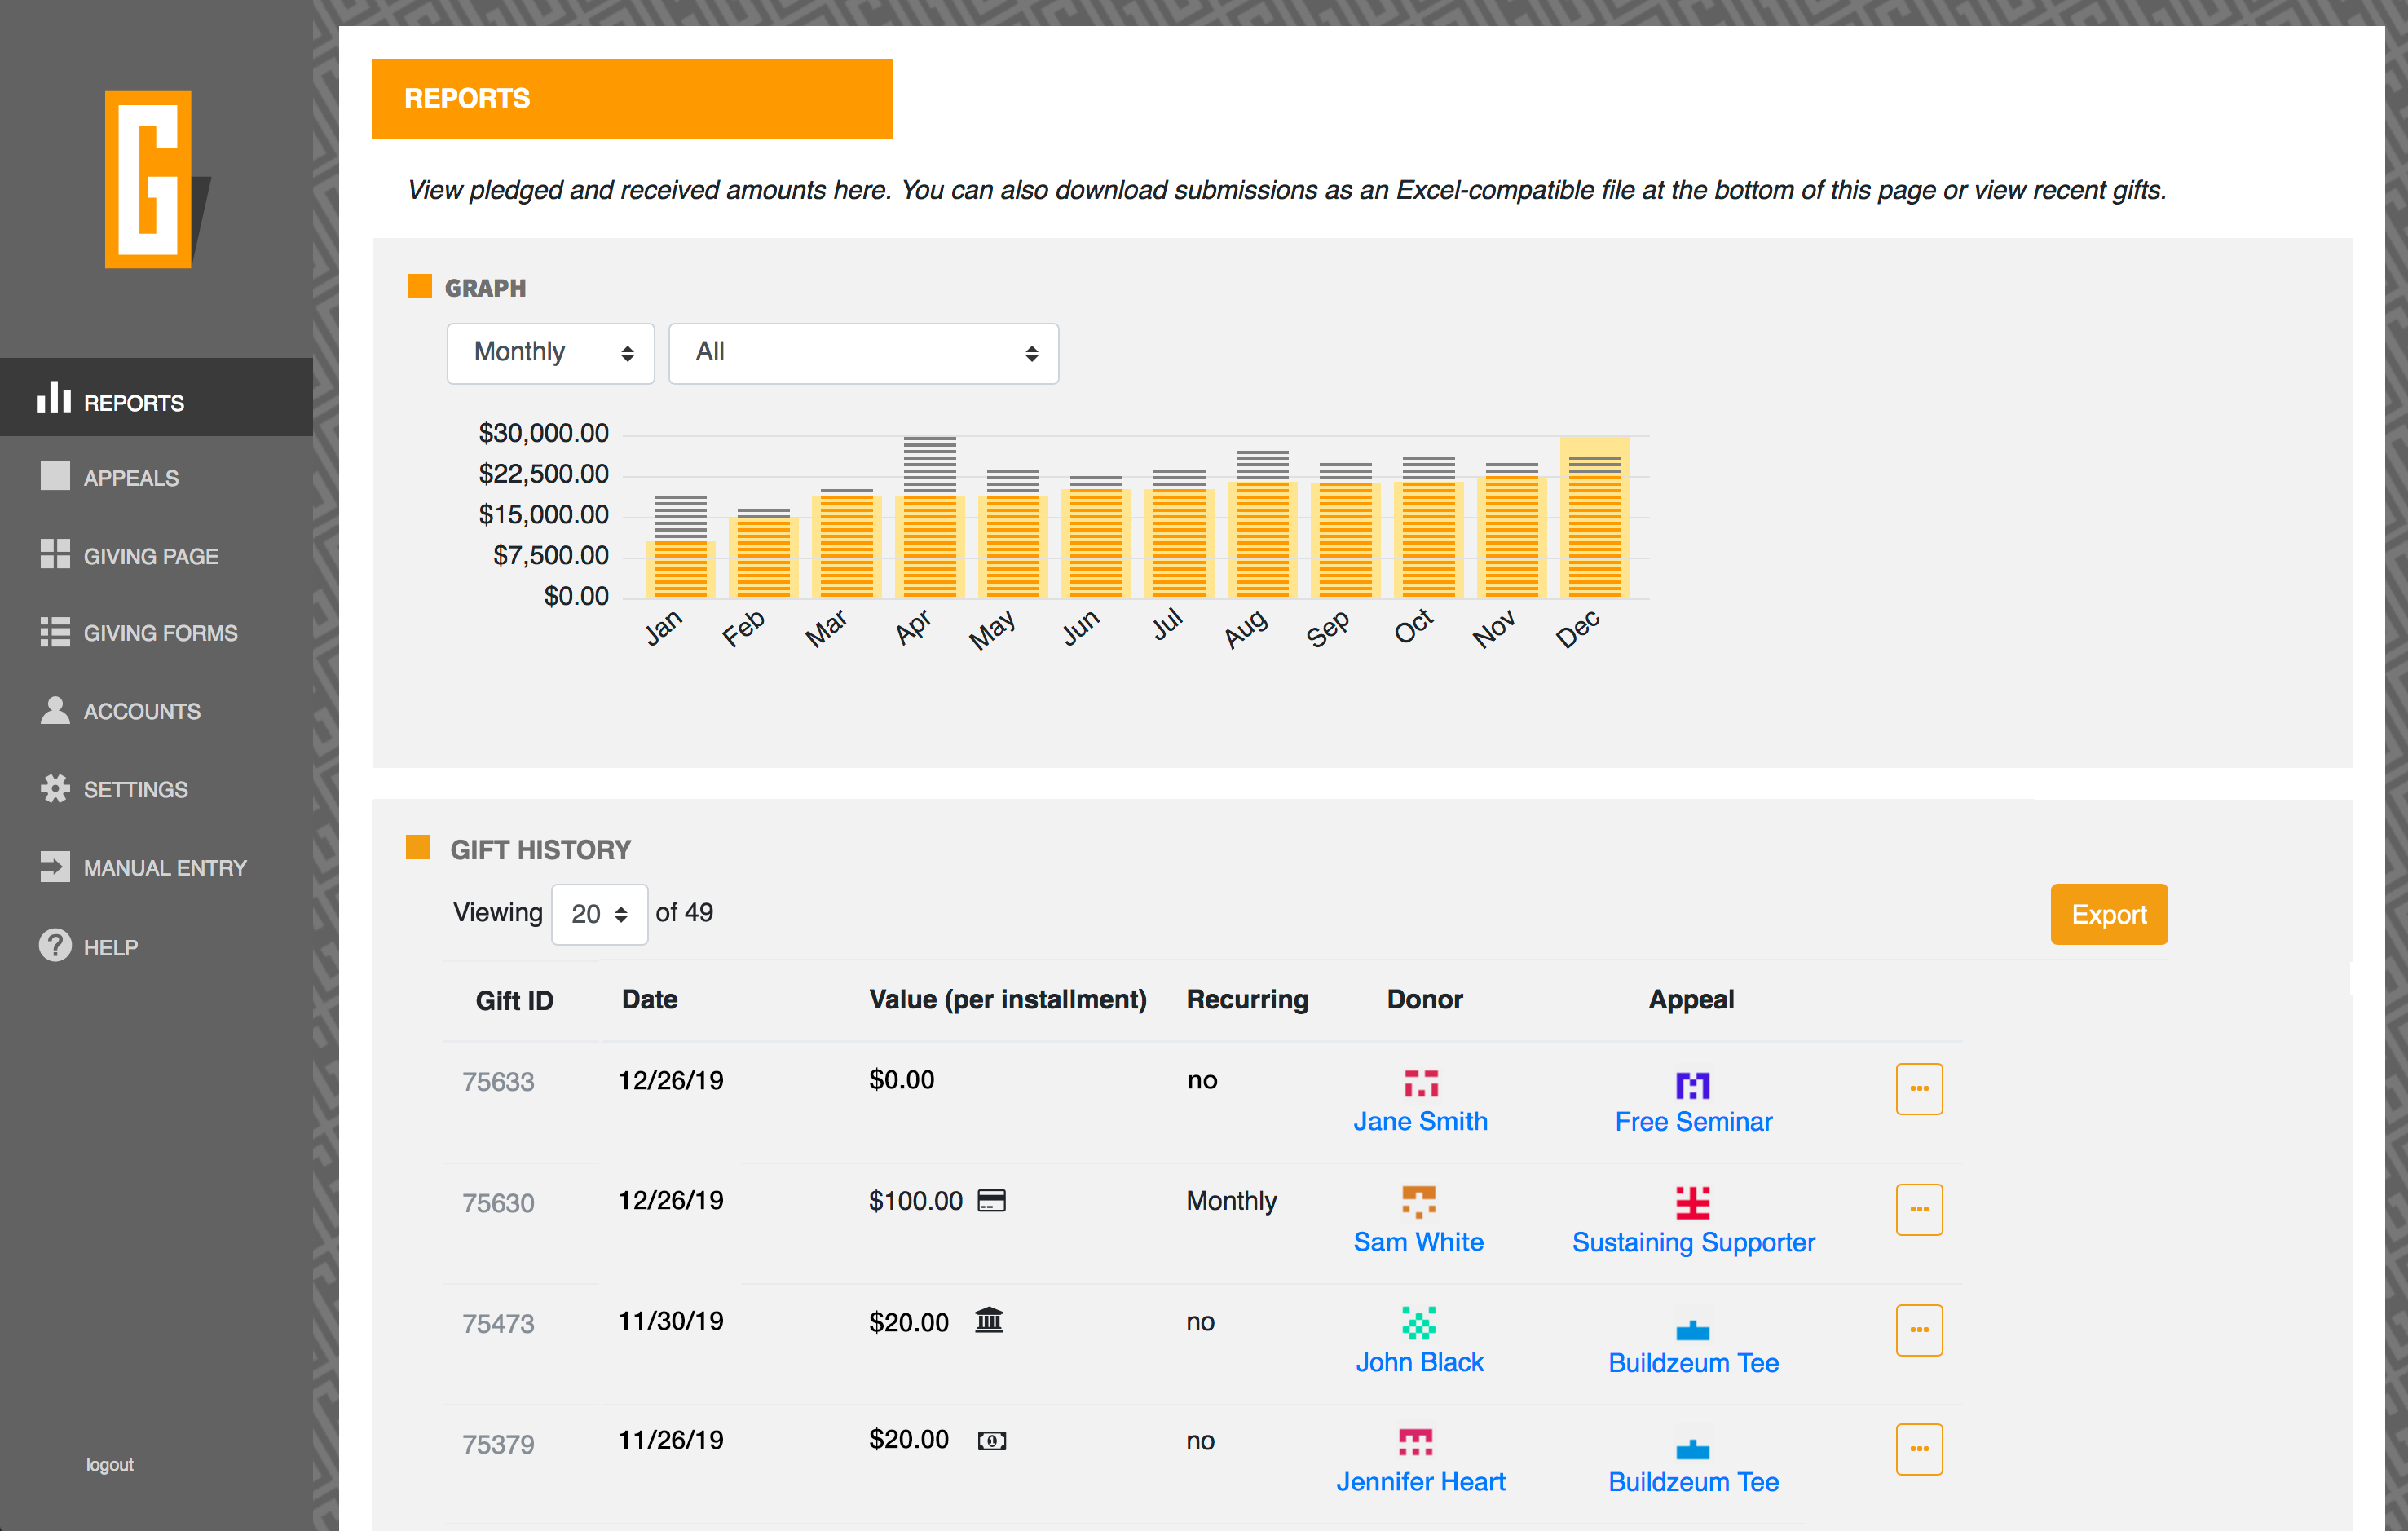Open Giving Page from the sidebar
Screen dimensions: 2408x1531
coord(55,555)
